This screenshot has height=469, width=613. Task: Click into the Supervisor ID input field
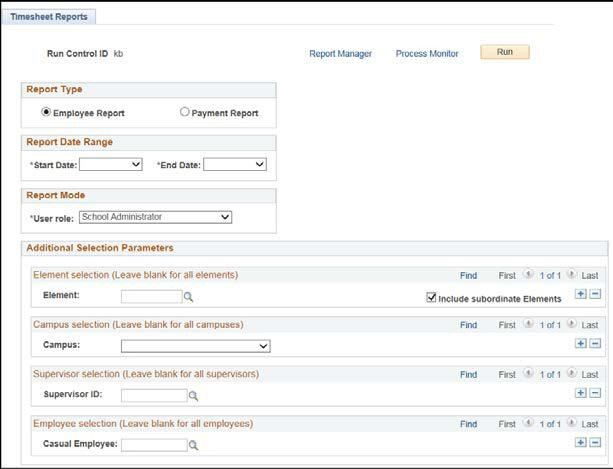tap(153, 395)
